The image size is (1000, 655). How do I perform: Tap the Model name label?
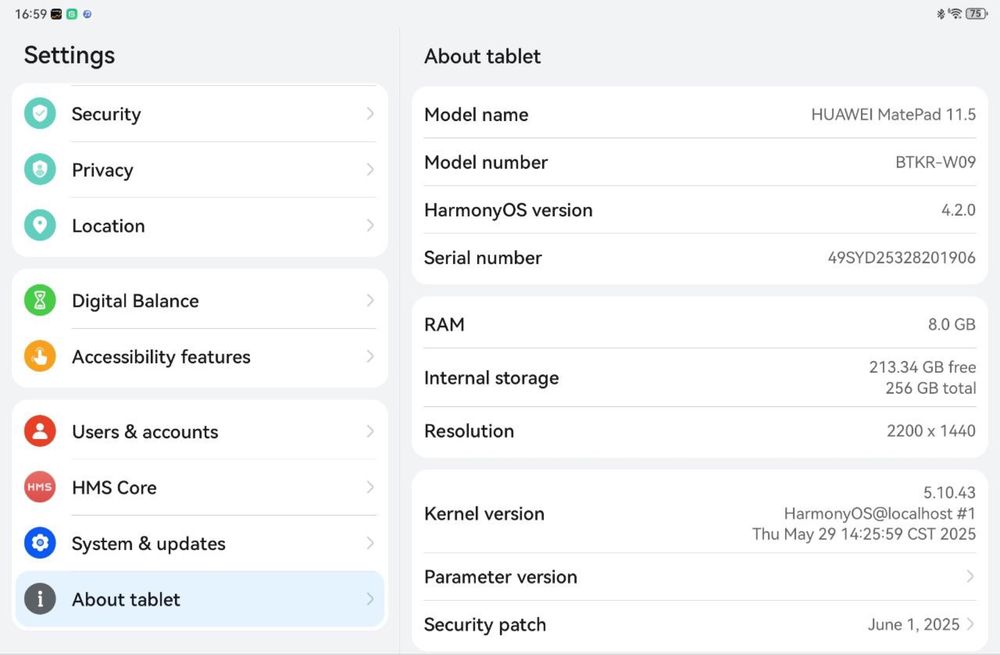476,115
